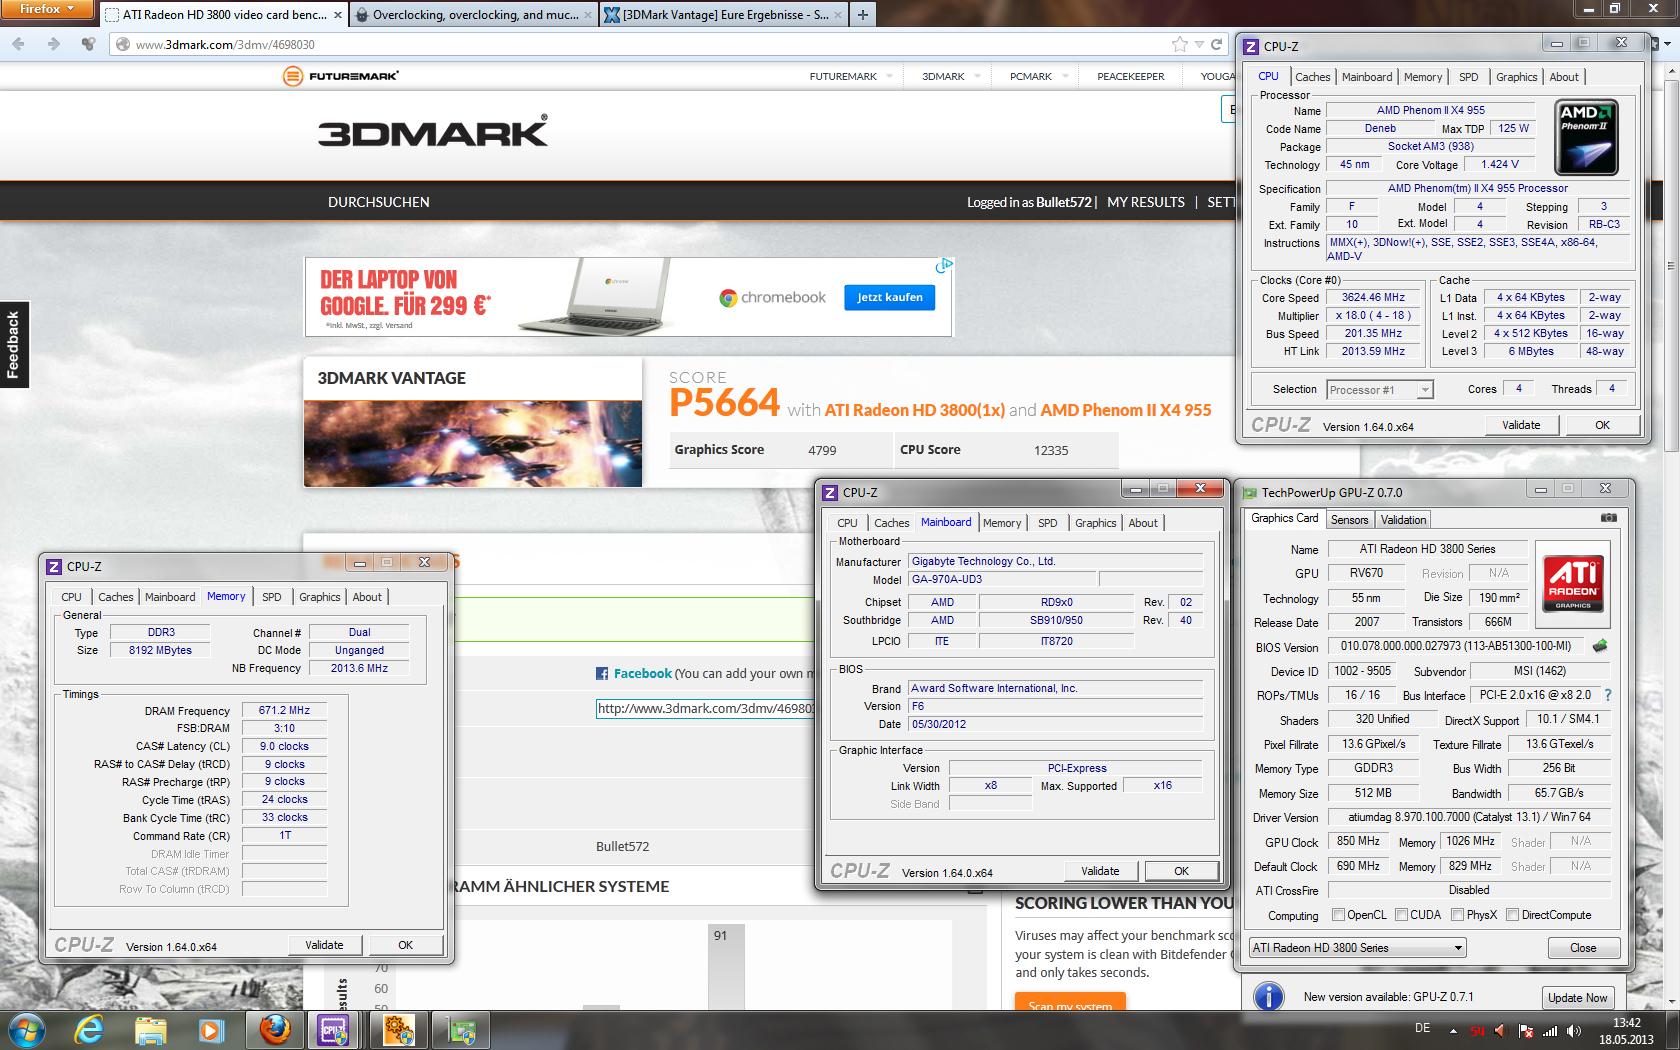Open Caches tab in top-right CPU-Z window
The height and width of the screenshot is (1050, 1680).
point(1312,77)
